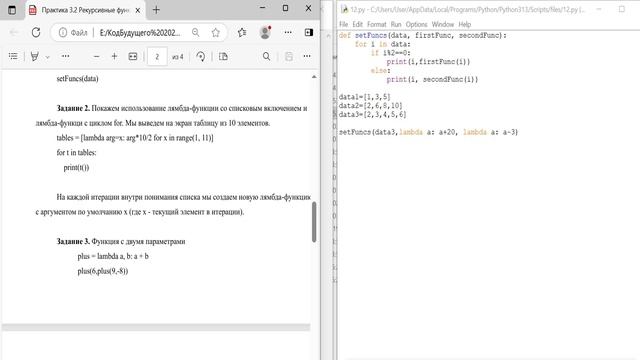
Task: Click the 'data2=[2,6,8,10]' code line
Action: (371, 106)
